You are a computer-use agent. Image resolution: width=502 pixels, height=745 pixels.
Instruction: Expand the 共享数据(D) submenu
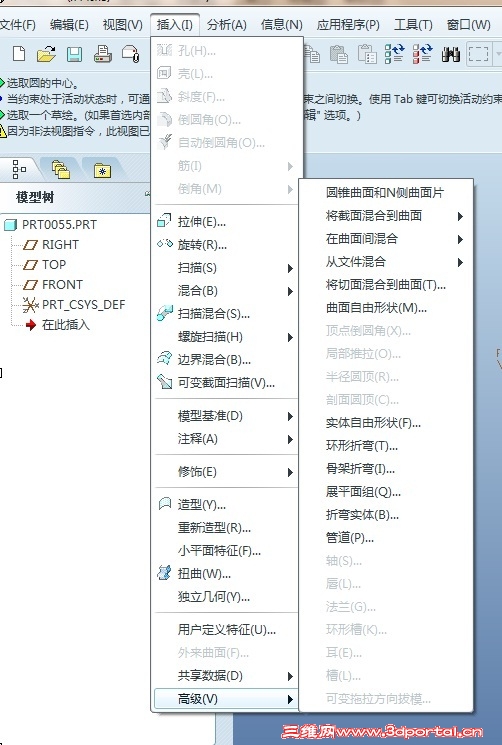pyautogui.click(x=225, y=676)
